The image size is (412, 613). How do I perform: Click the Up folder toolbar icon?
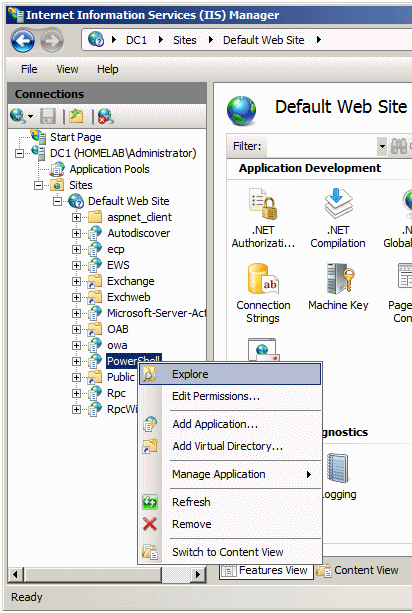76,116
